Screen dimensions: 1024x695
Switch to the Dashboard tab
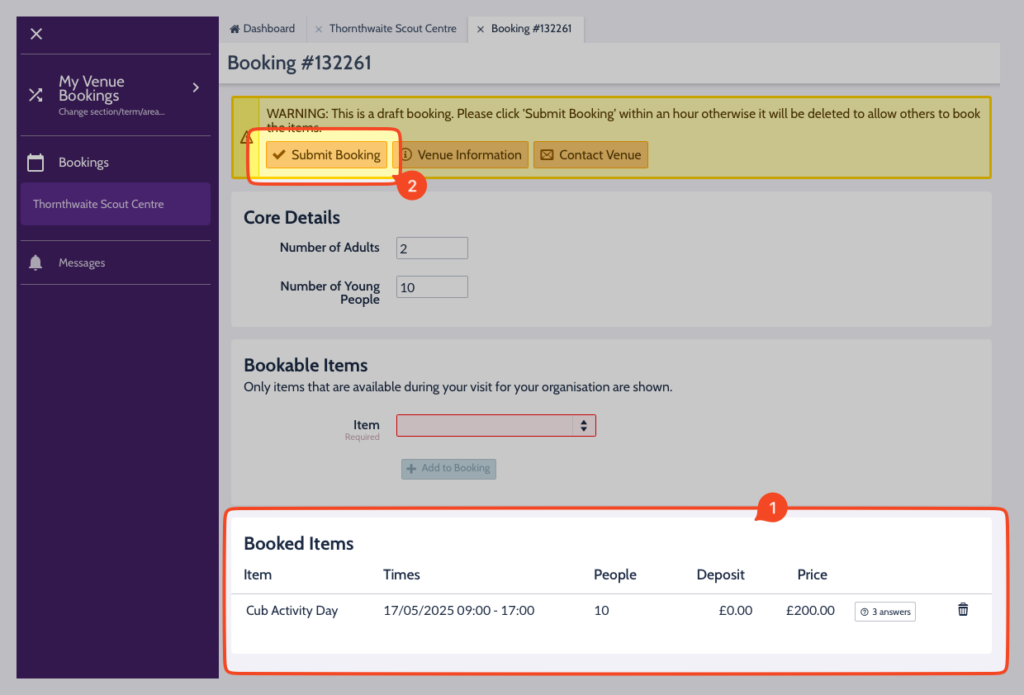[x=263, y=29]
